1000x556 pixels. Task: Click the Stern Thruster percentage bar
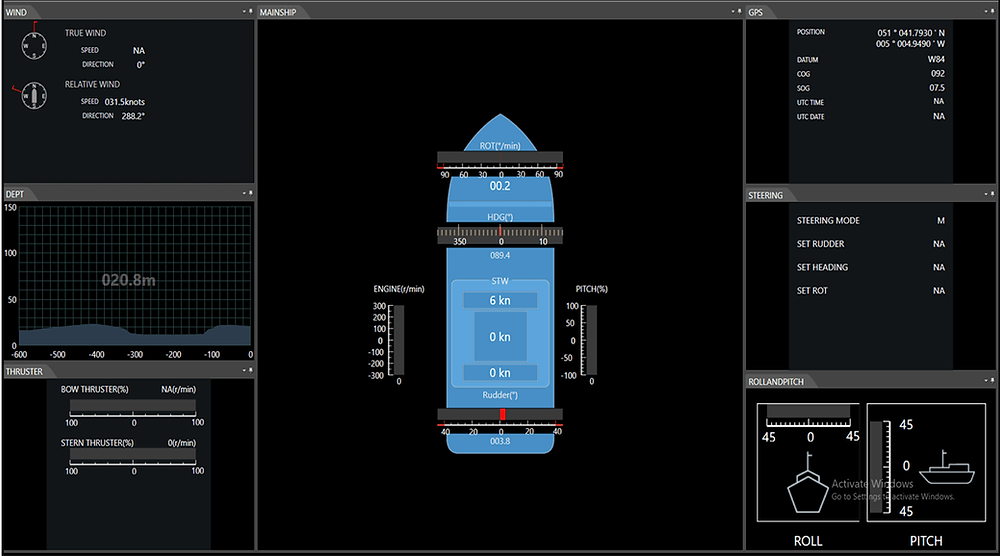[x=133, y=454]
